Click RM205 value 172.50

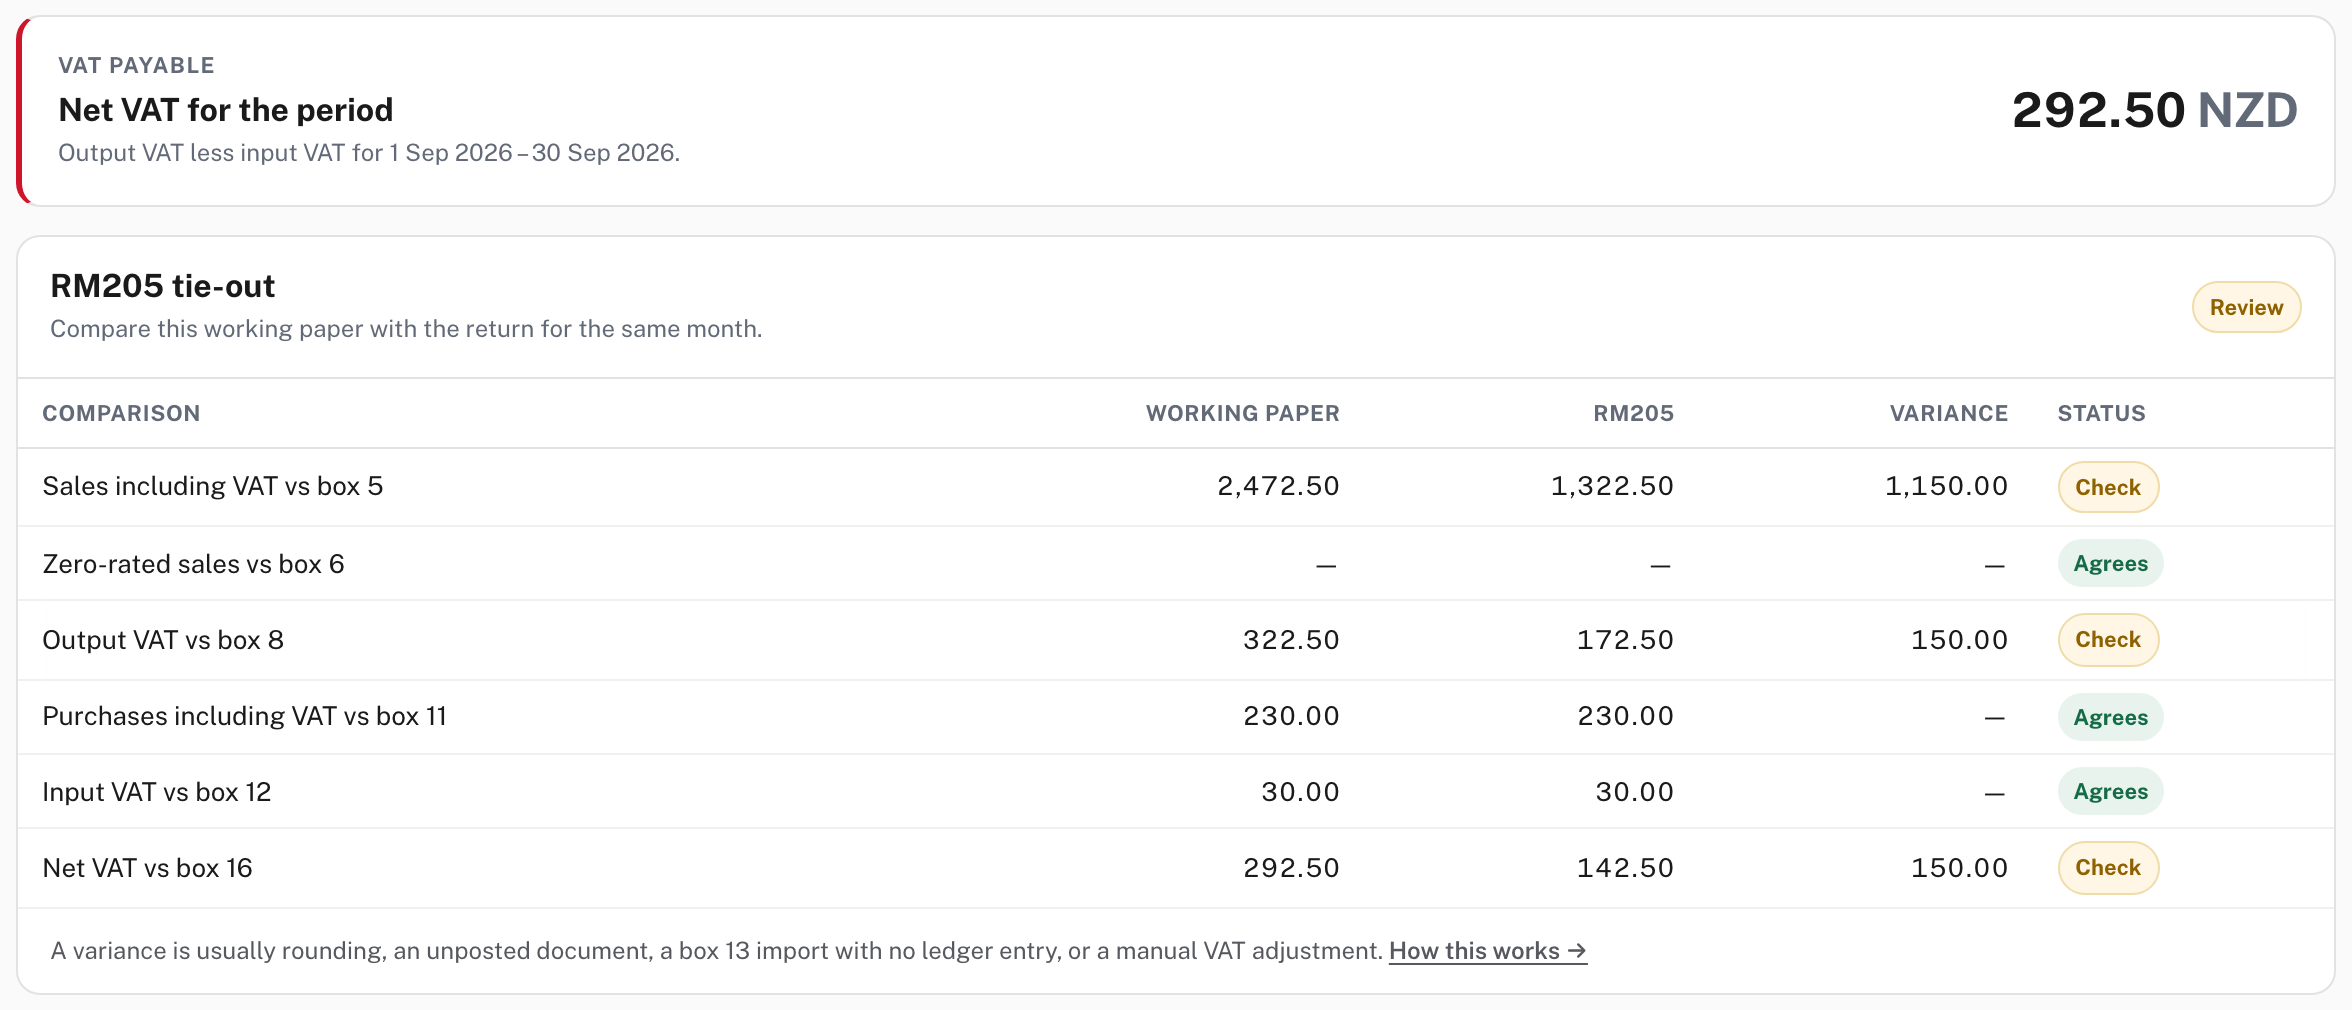pyautogui.click(x=1625, y=640)
